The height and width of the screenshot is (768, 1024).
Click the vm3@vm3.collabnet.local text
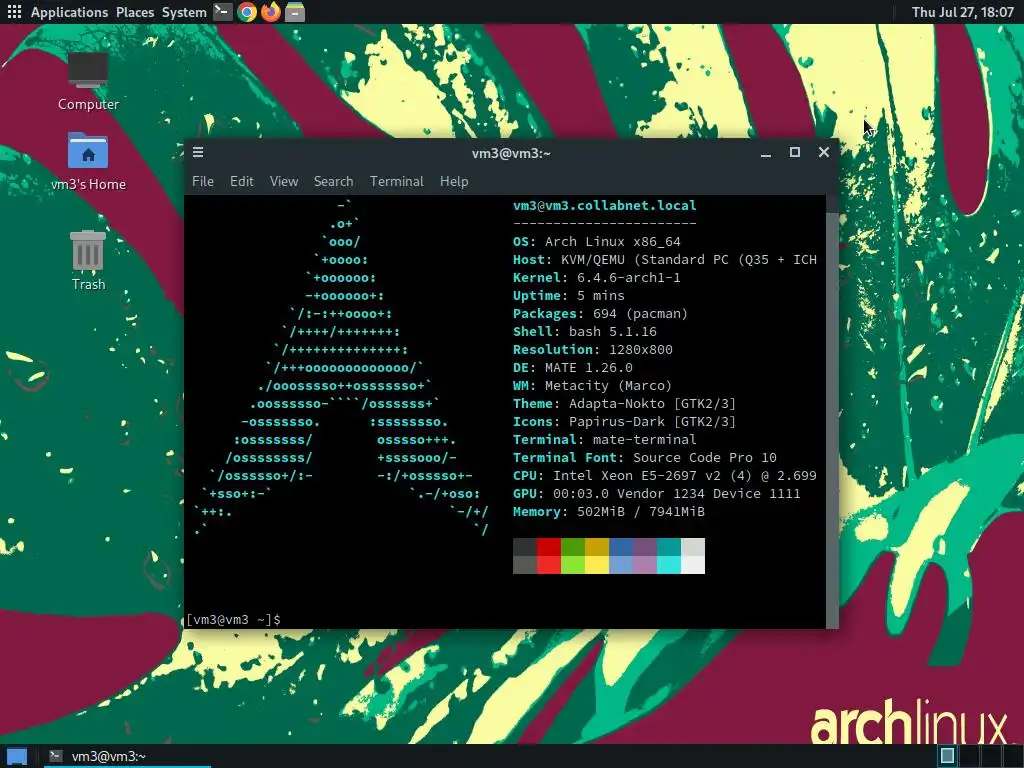(605, 205)
